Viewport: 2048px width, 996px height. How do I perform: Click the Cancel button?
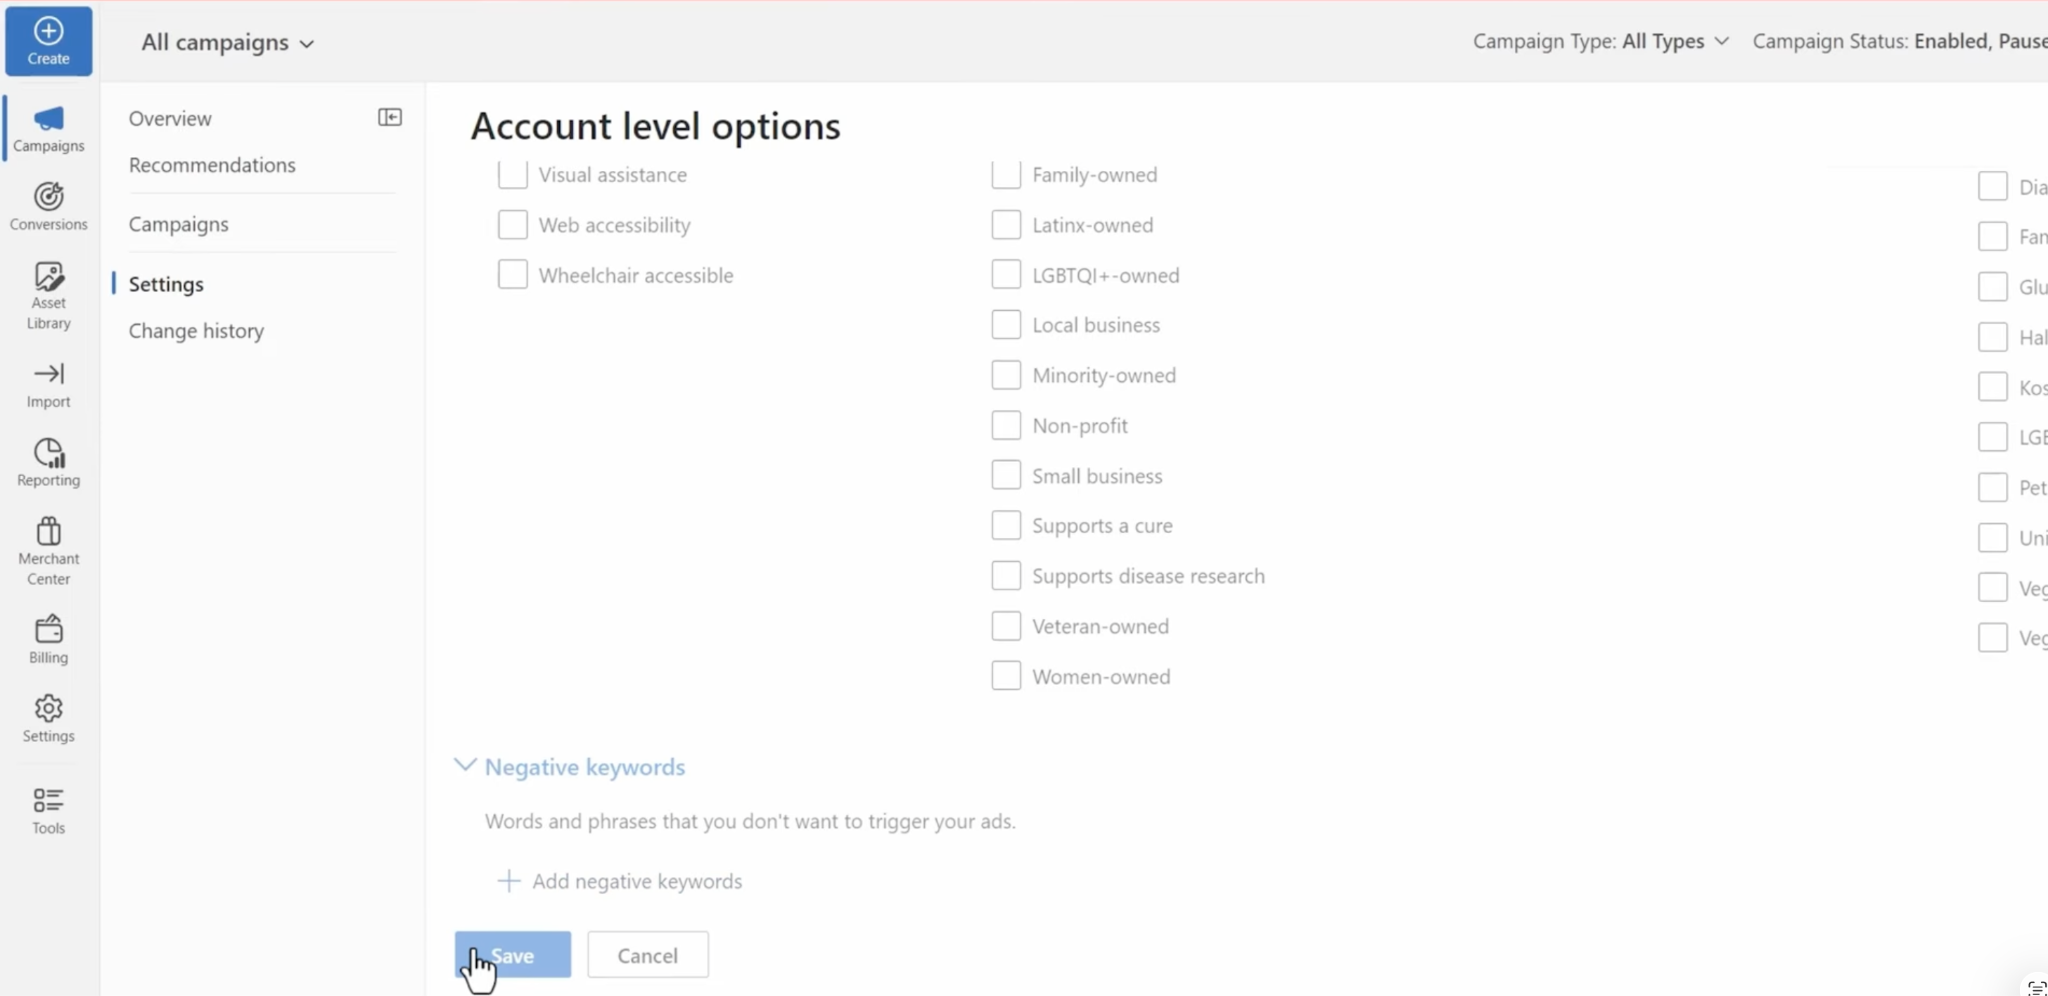click(648, 955)
